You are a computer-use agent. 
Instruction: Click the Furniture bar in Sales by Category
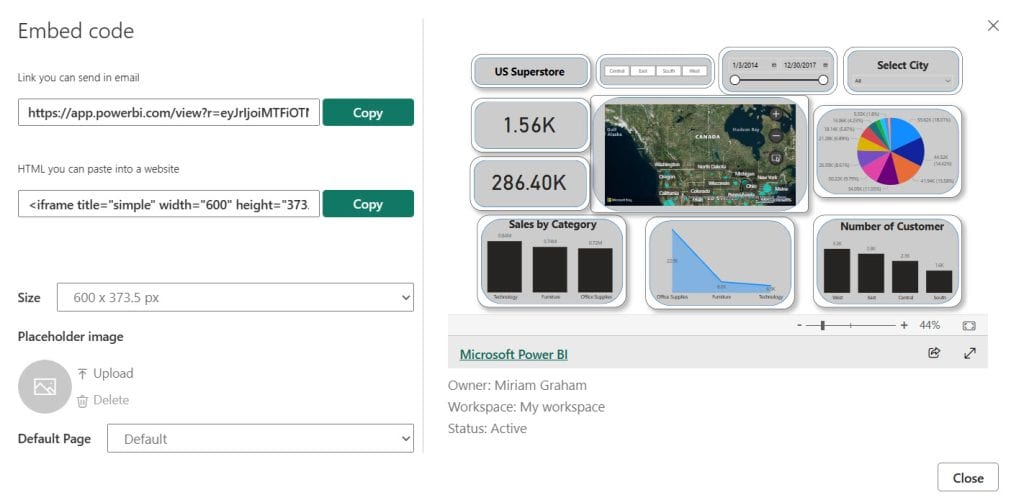[x=550, y=269]
